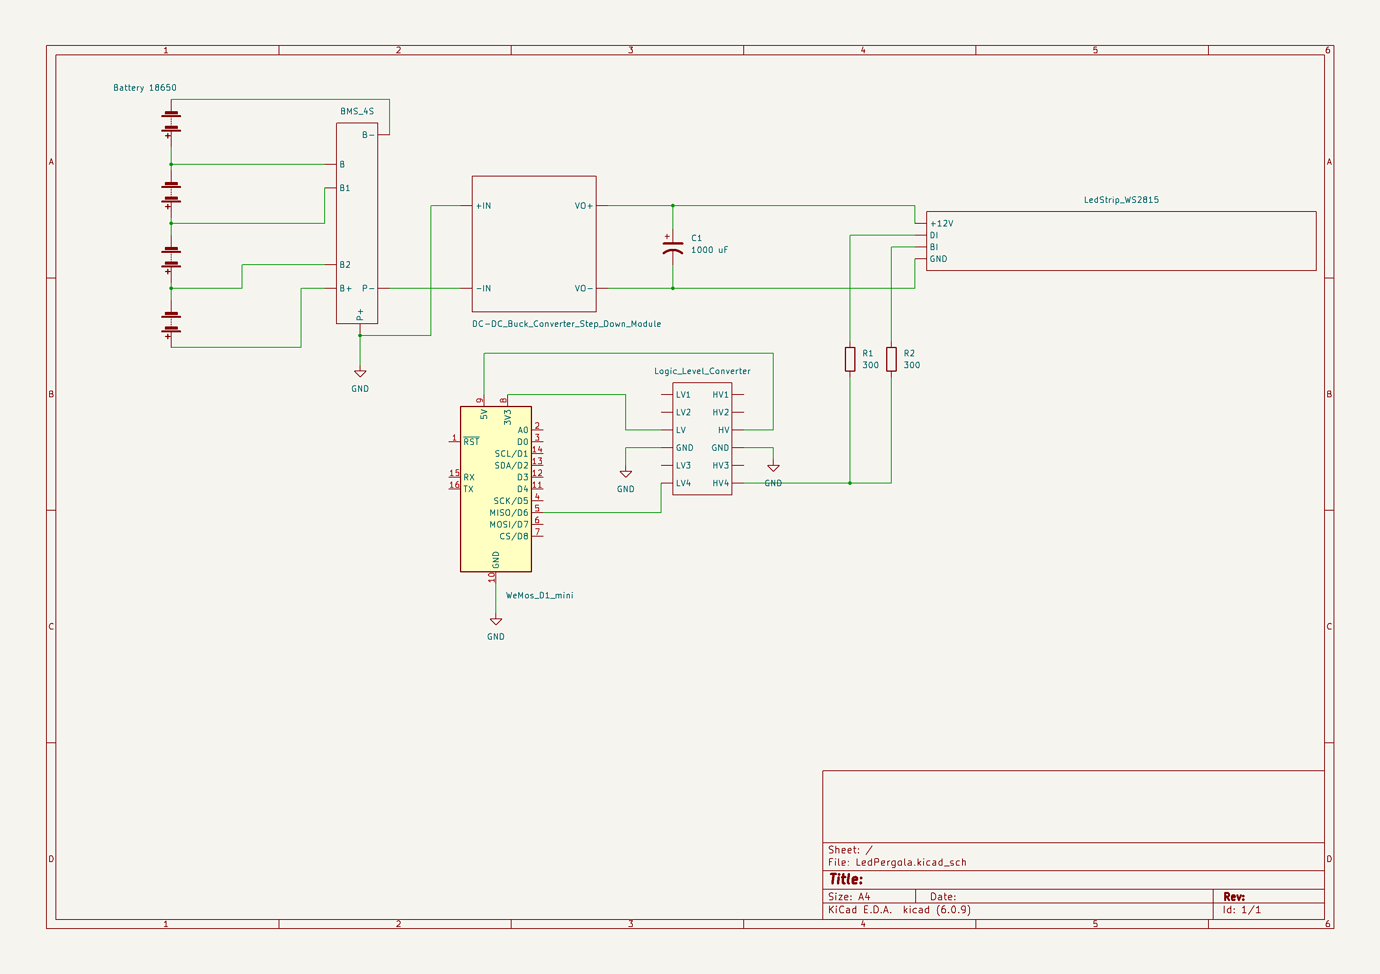Image resolution: width=1380 pixels, height=974 pixels.
Task: Click the File: LedPergola.kicad_sch text
Action: pos(898,861)
